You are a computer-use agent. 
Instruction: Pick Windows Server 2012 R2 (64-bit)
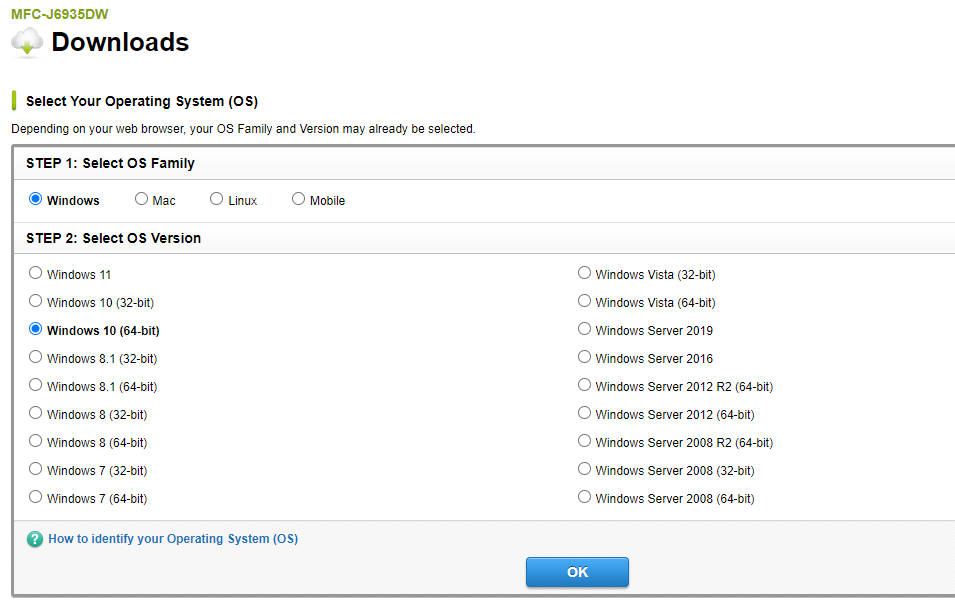point(584,385)
